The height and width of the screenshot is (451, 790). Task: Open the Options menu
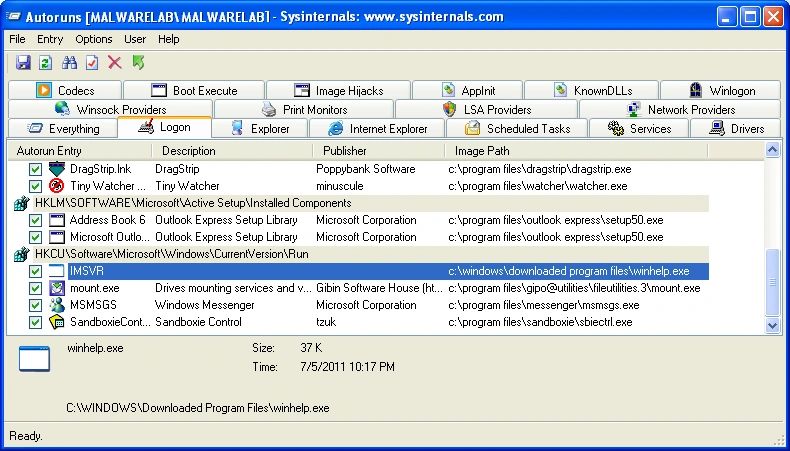pos(94,39)
